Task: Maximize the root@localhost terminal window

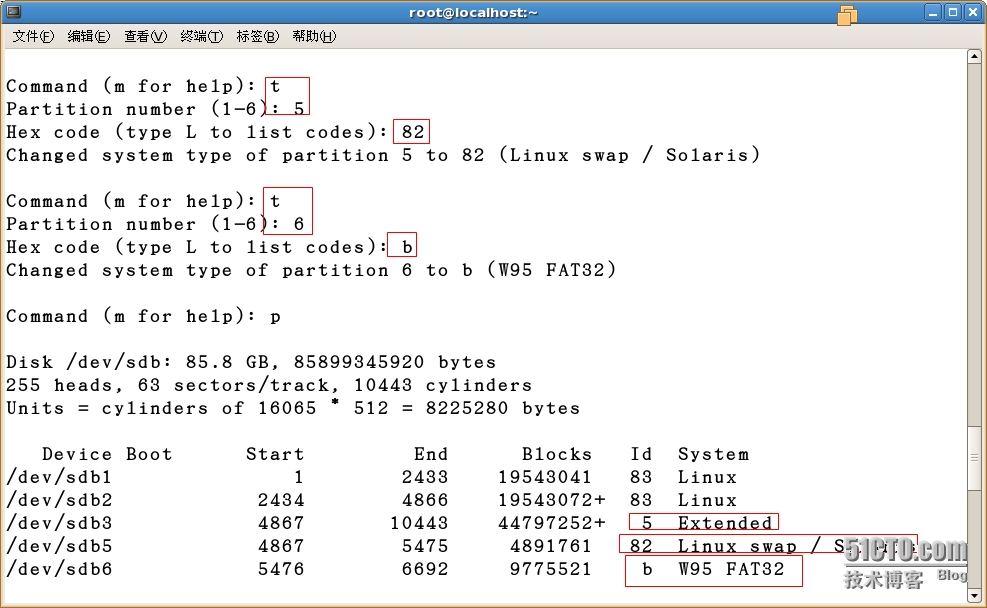Action: [953, 12]
